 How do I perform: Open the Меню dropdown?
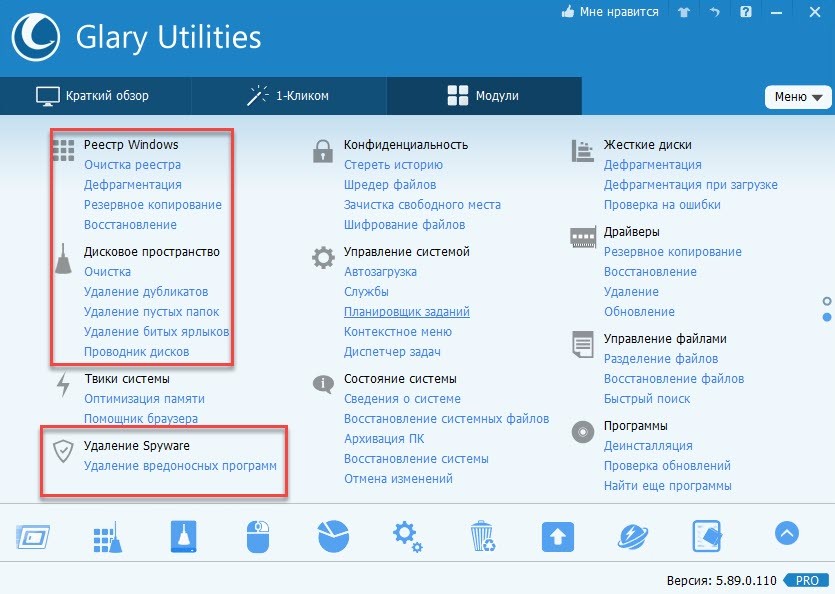pyautogui.click(x=797, y=97)
